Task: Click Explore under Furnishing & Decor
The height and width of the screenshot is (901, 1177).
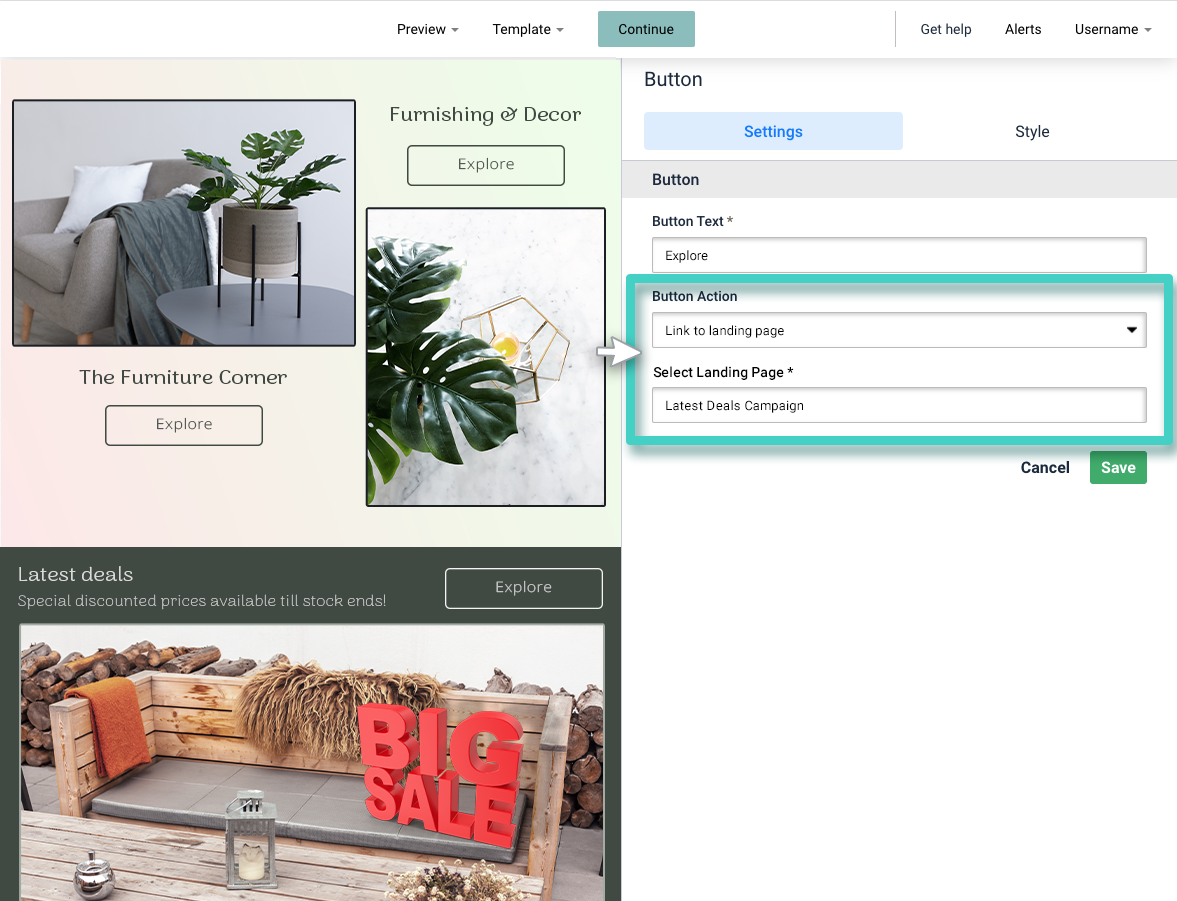Action: click(486, 165)
